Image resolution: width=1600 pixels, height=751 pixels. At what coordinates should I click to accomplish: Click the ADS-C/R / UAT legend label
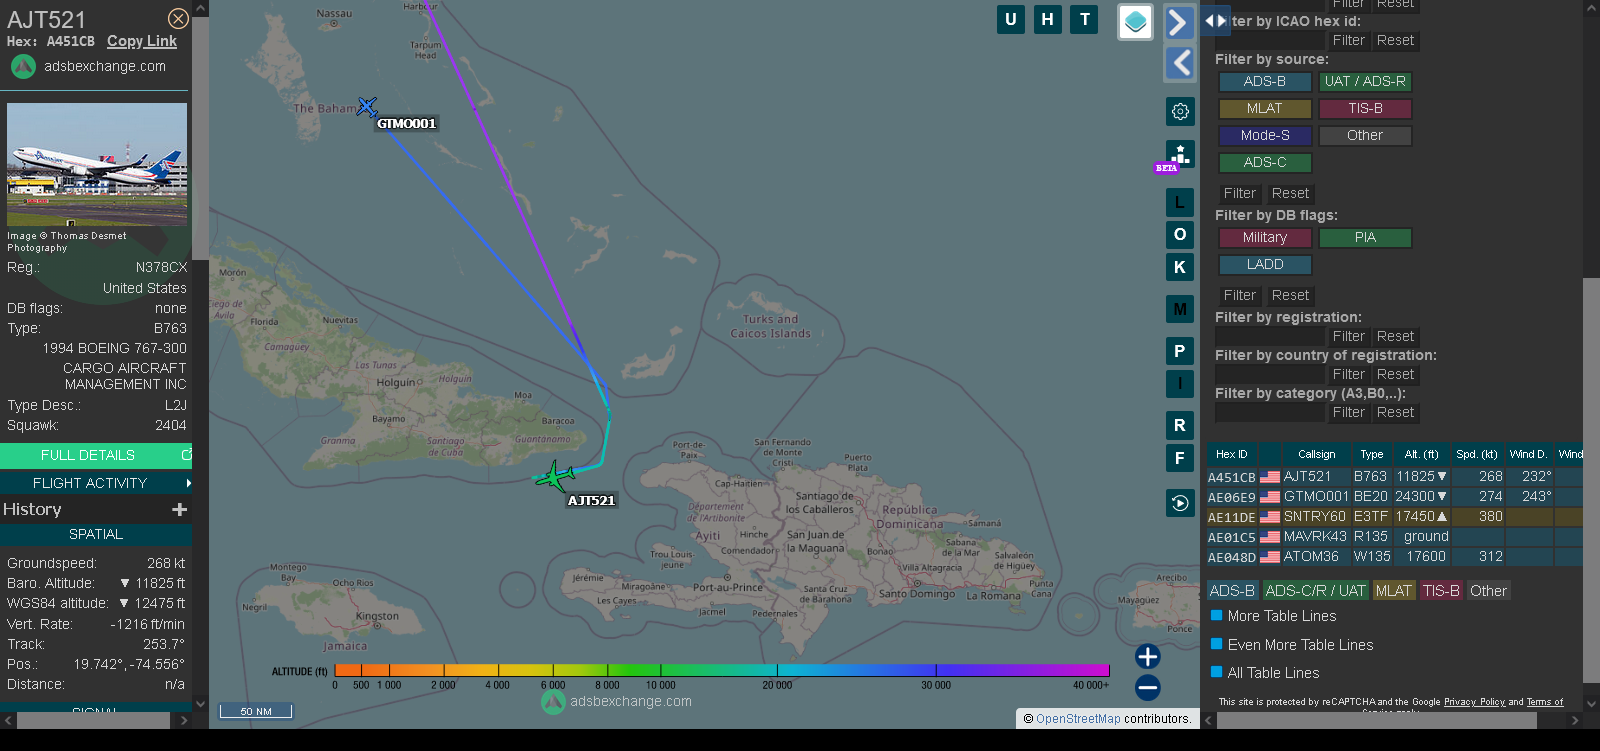pyautogui.click(x=1315, y=591)
